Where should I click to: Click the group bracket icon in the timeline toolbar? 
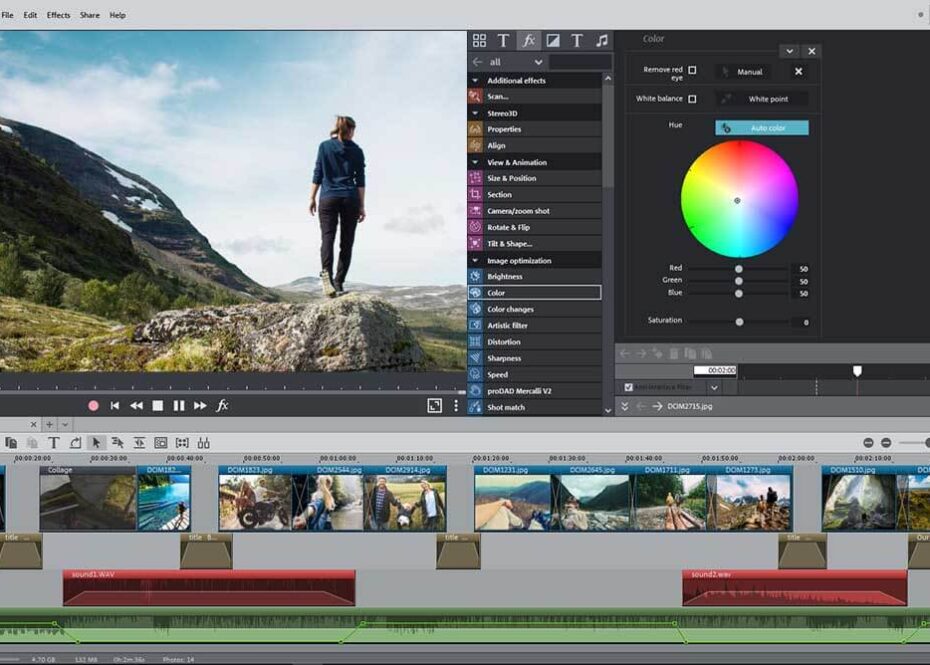[x=182, y=443]
